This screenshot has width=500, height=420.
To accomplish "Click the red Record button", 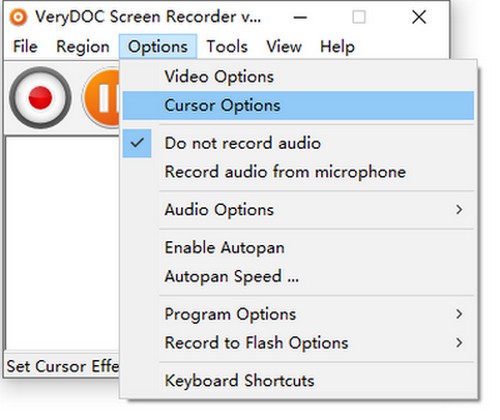I will (40, 98).
